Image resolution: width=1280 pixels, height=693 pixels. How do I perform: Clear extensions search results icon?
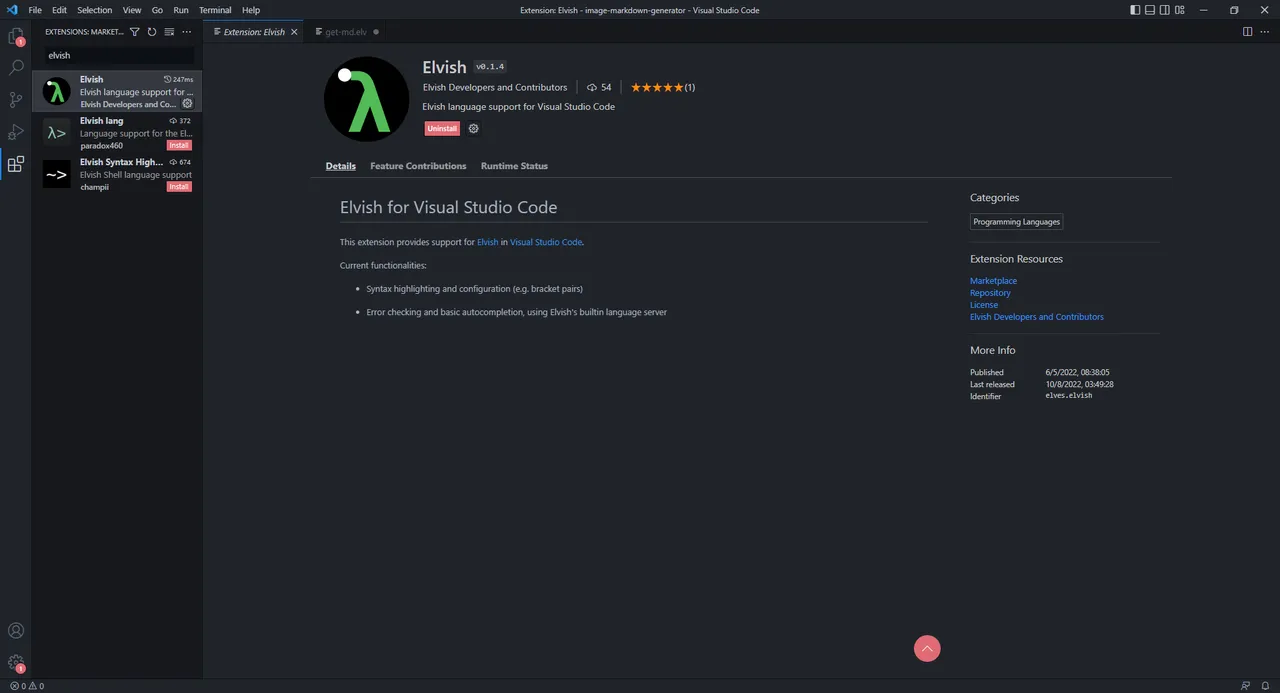[x=169, y=32]
